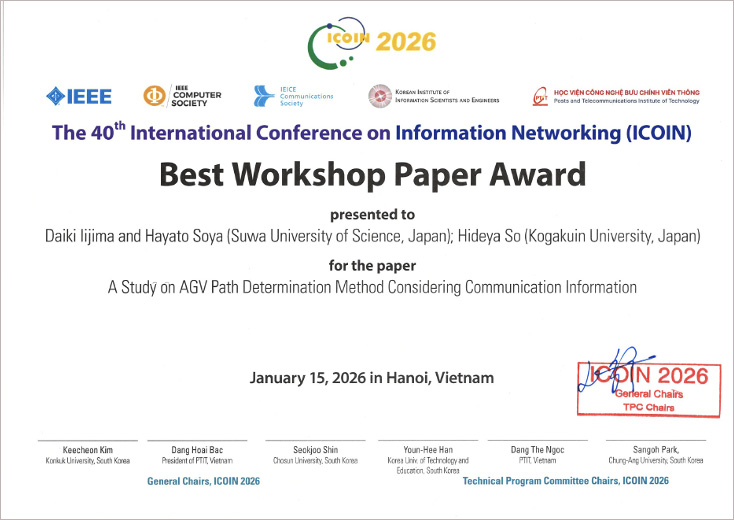Viewport: 734px width, 520px height.
Task: Click the name Sangoh Park
Action: click(x=655, y=450)
